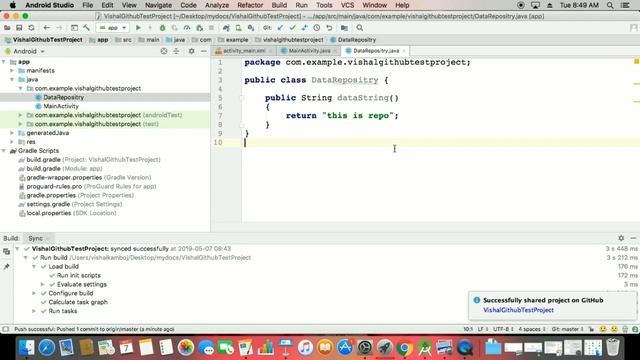This screenshot has height=360, width=640.
Task: Open the Navigate menu
Action: click(x=158, y=5)
